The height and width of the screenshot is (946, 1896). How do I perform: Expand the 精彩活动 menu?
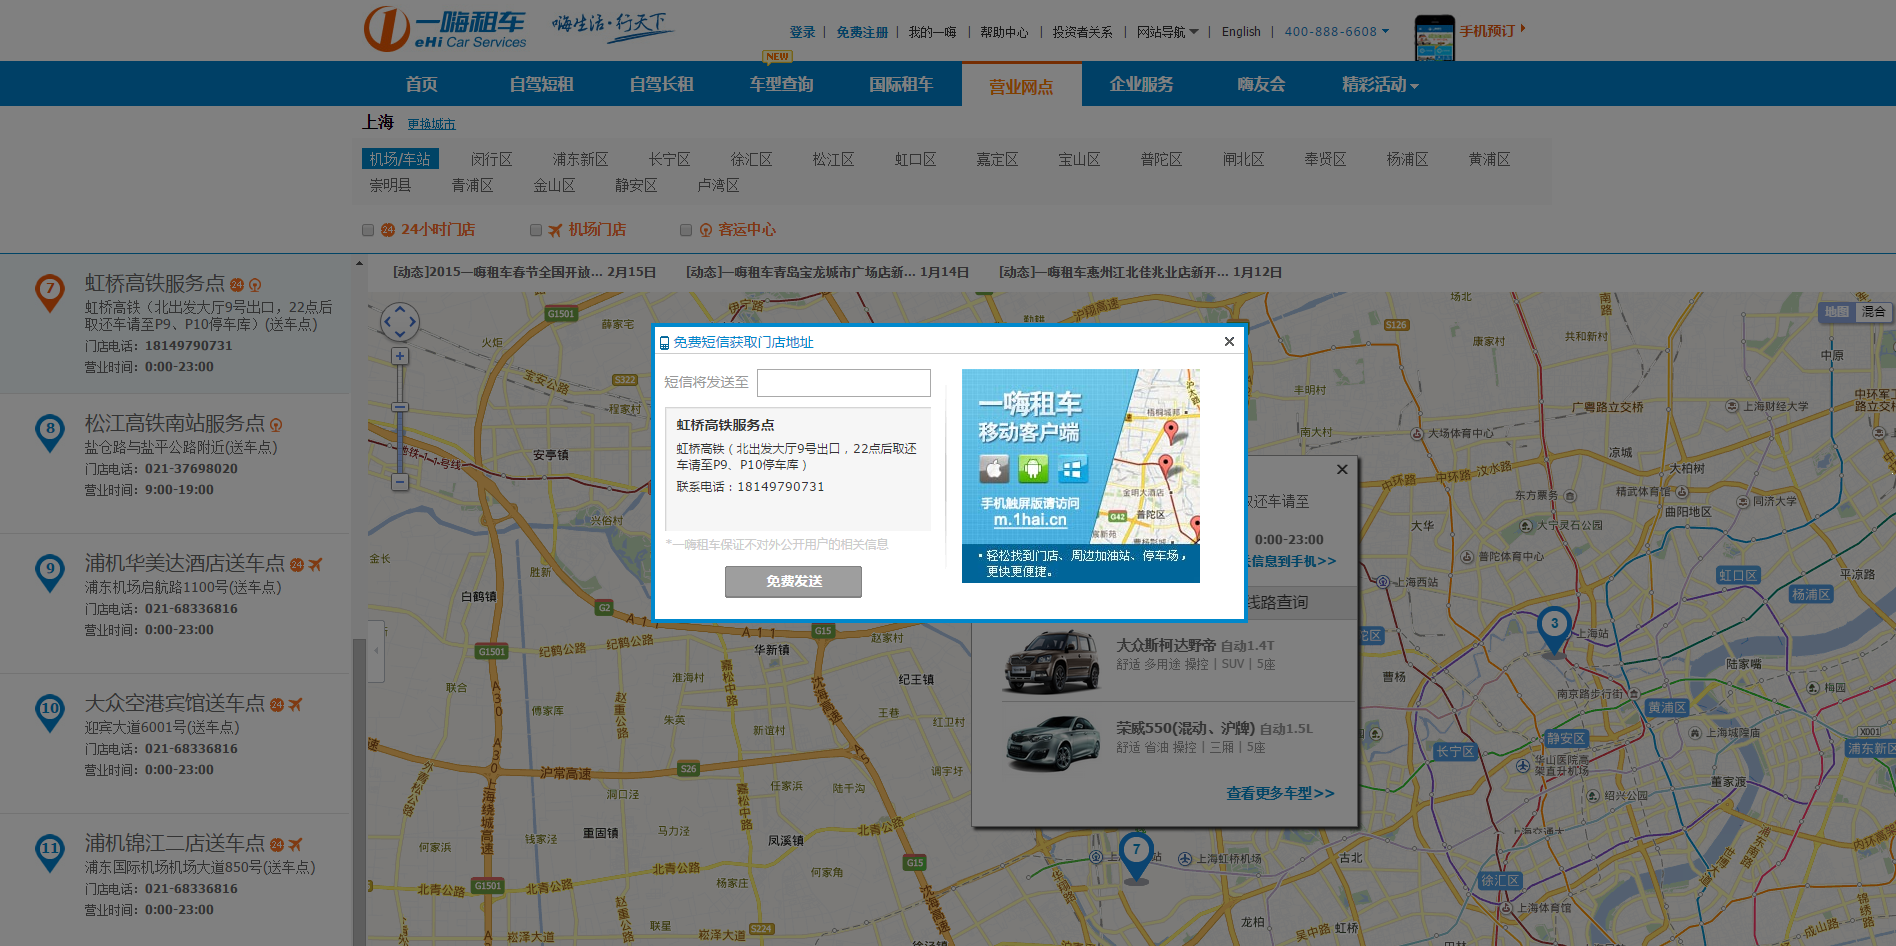pos(1380,85)
